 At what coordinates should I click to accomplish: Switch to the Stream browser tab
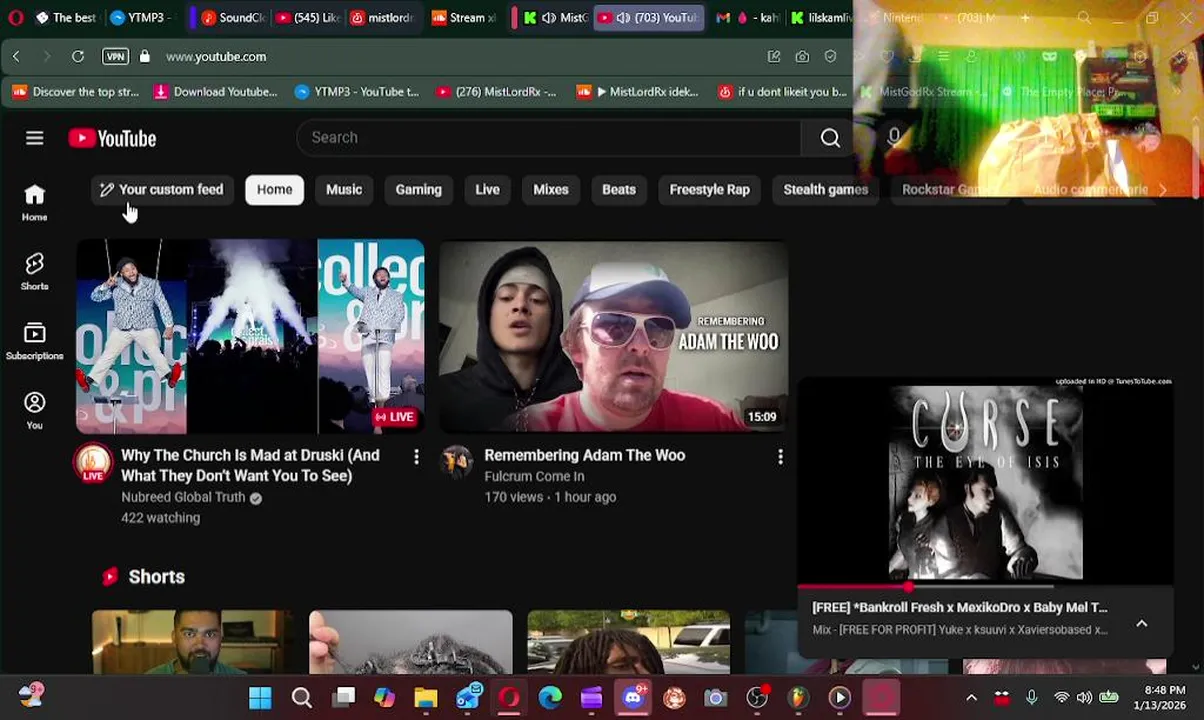(x=464, y=18)
